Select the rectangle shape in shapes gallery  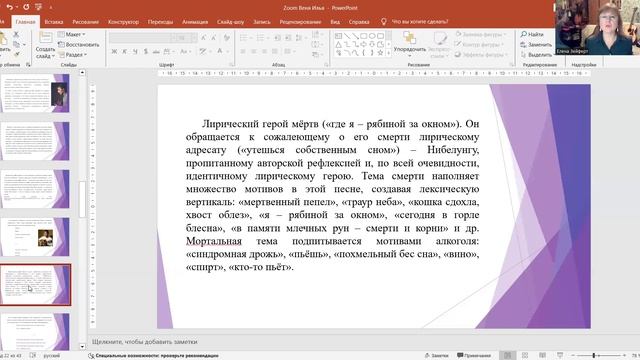point(363,36)
